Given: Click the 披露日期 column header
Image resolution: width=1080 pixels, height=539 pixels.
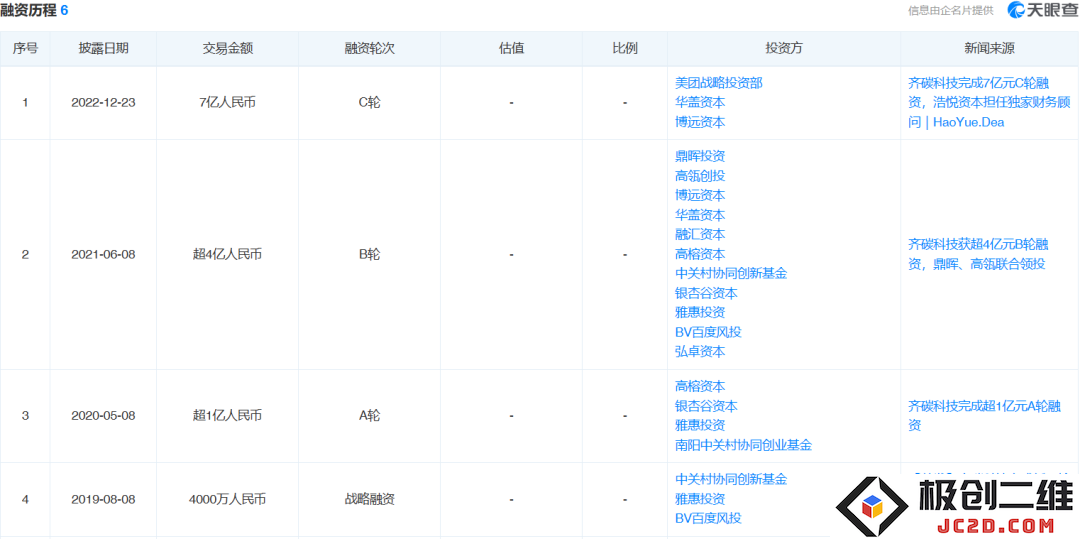Looking at the screenshot, I should (x=103, y=49).
